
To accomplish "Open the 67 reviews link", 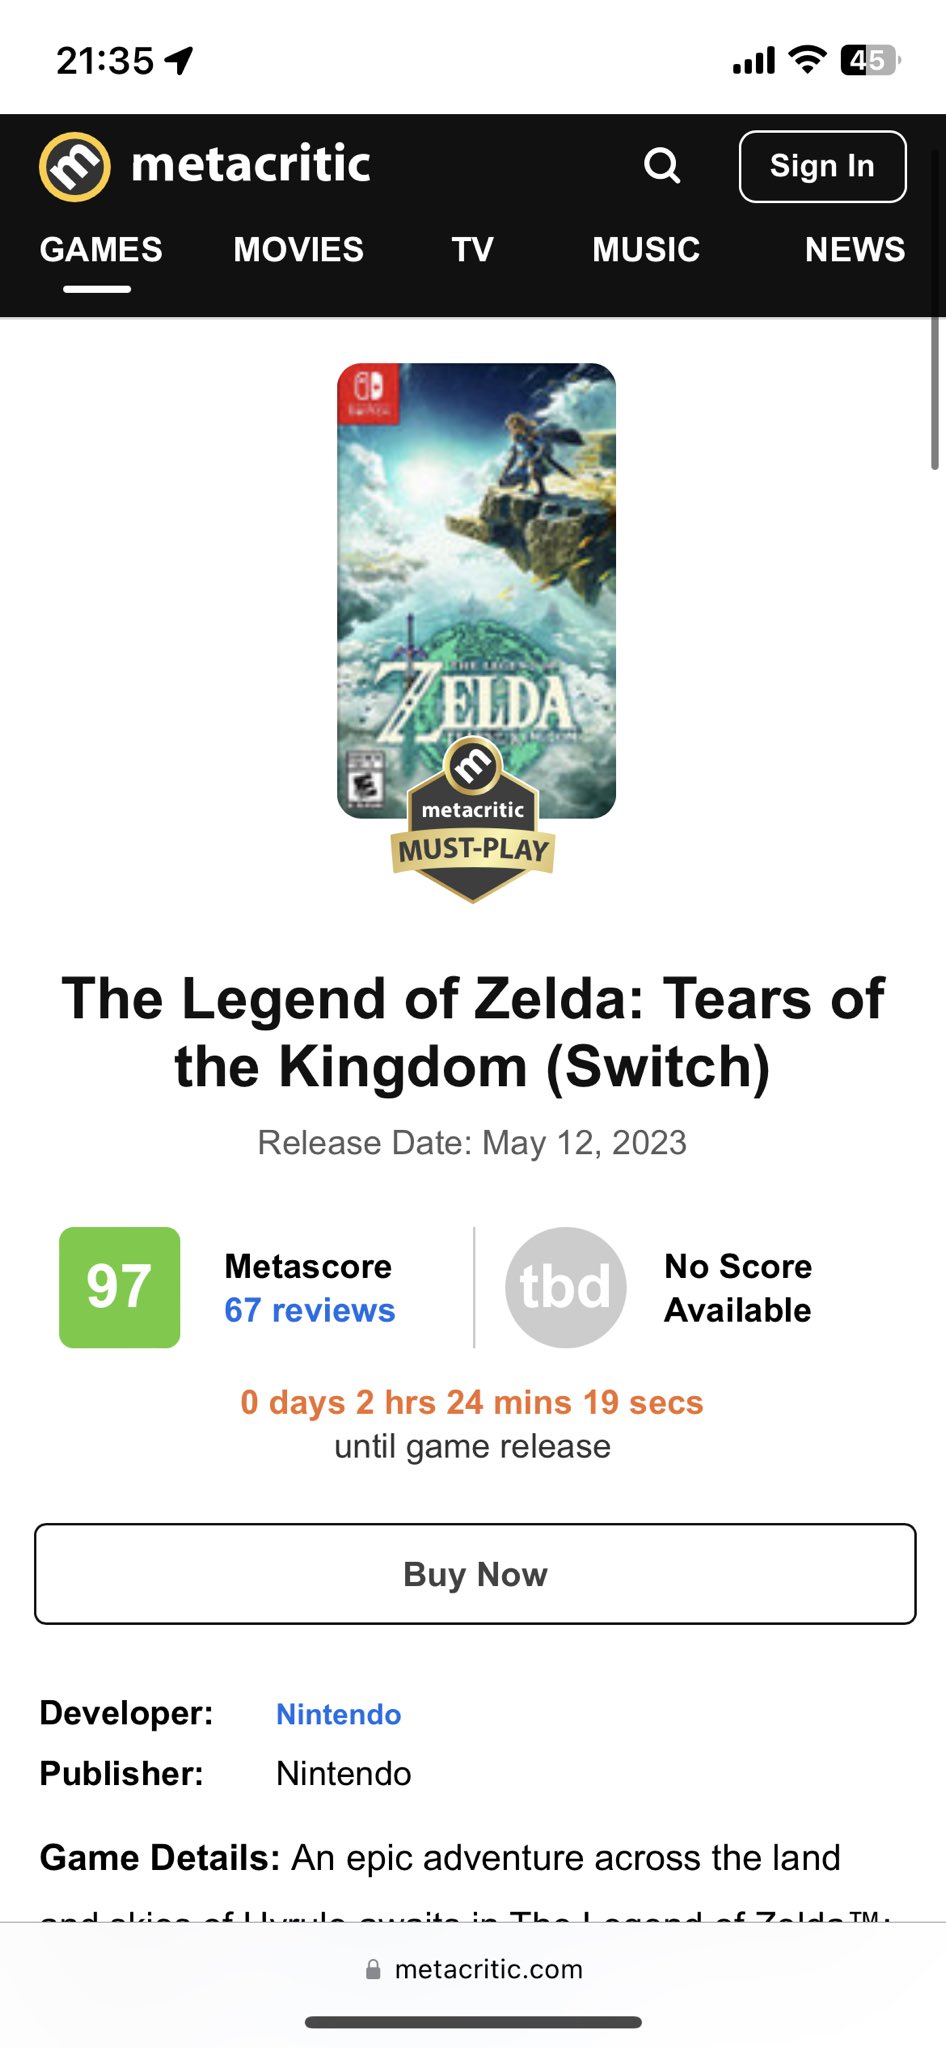I will 310,1310.
